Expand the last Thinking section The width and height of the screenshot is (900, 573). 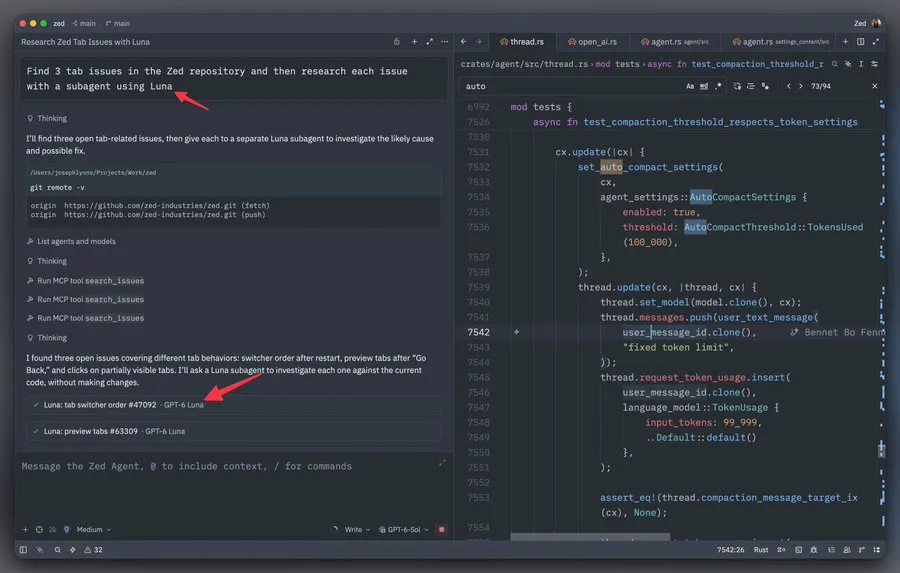tap(47, 338)
